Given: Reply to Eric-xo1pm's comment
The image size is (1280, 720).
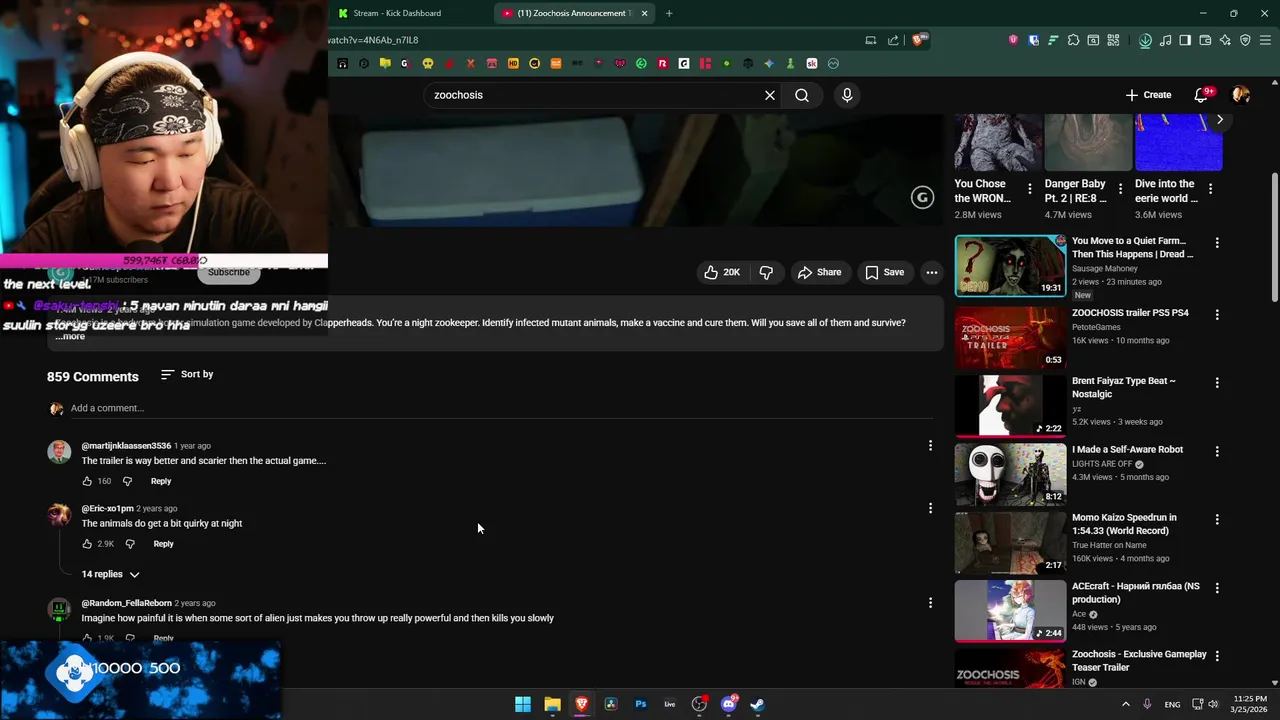Looking at the screenshot, I should coord(164,544).
